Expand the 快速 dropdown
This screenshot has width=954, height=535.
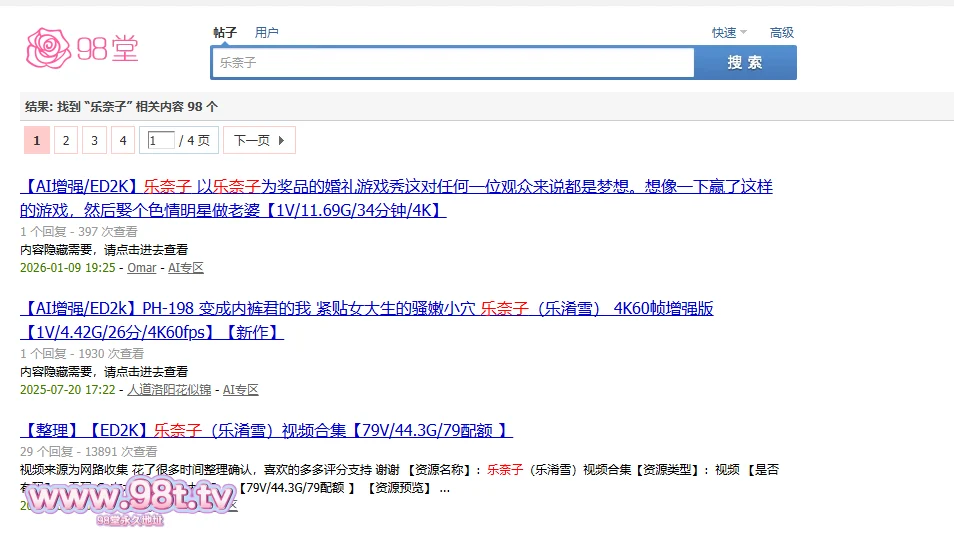[x=729, y=32]
